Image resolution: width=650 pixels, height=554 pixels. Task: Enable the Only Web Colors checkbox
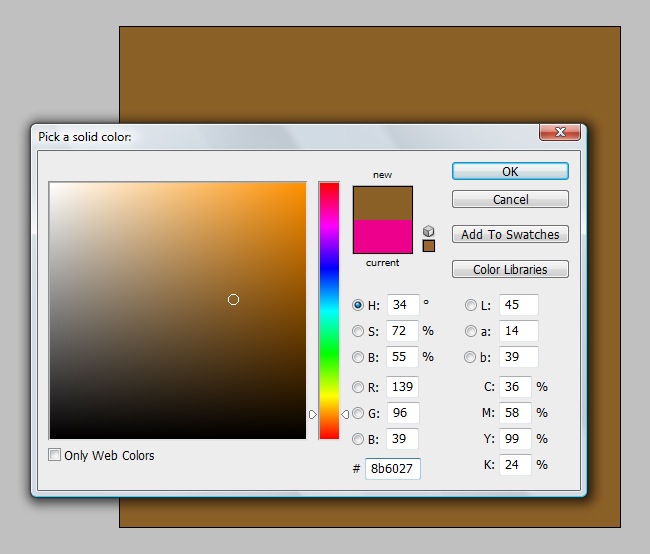[55, 456]
